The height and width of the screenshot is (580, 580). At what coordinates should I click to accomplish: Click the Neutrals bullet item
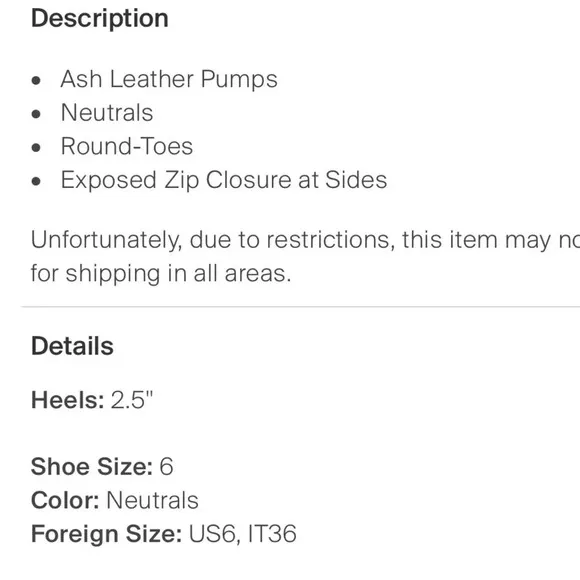click(107, 112)
